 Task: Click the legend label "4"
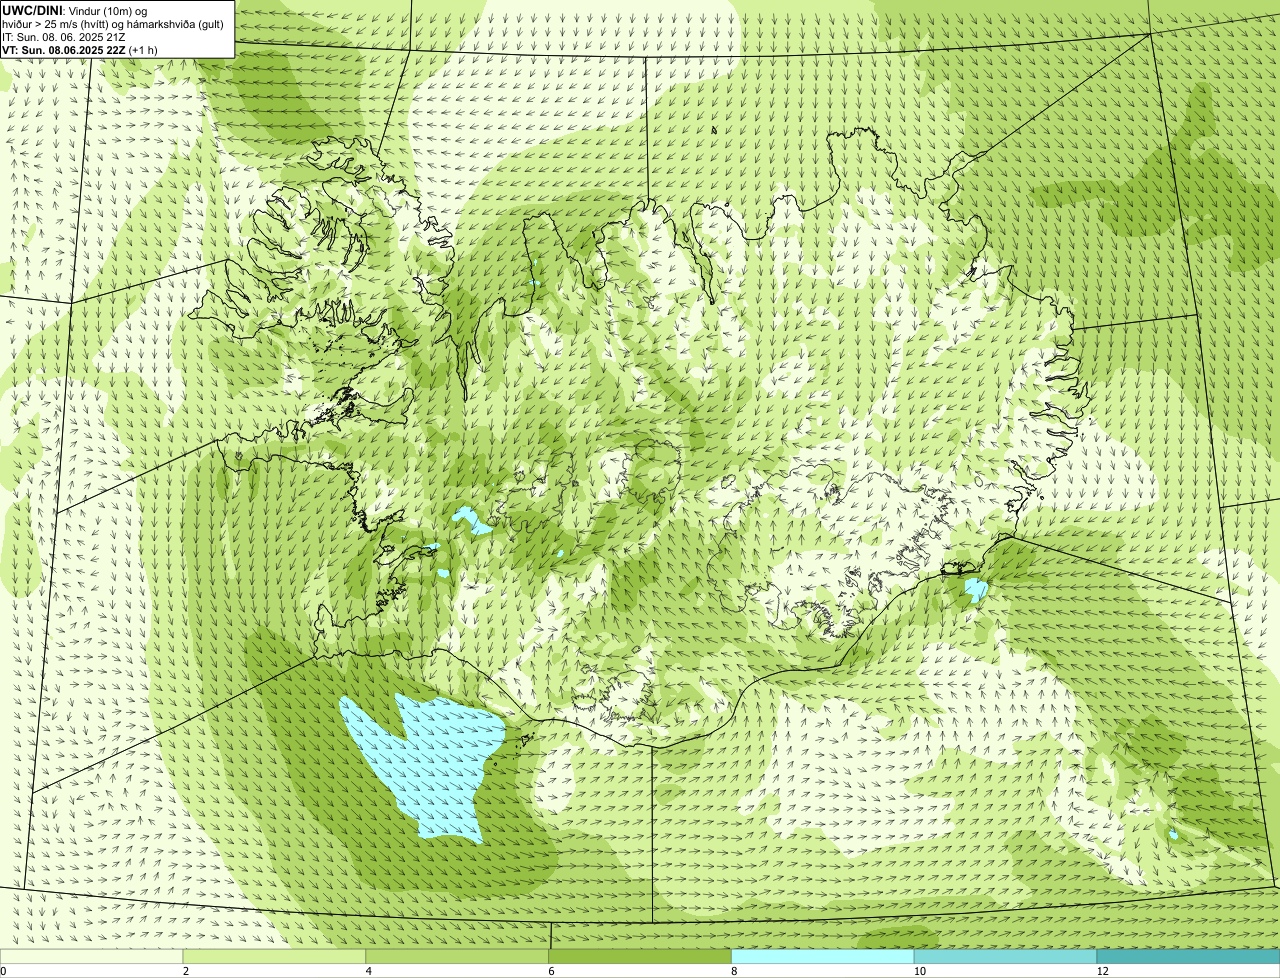[369, 971]
